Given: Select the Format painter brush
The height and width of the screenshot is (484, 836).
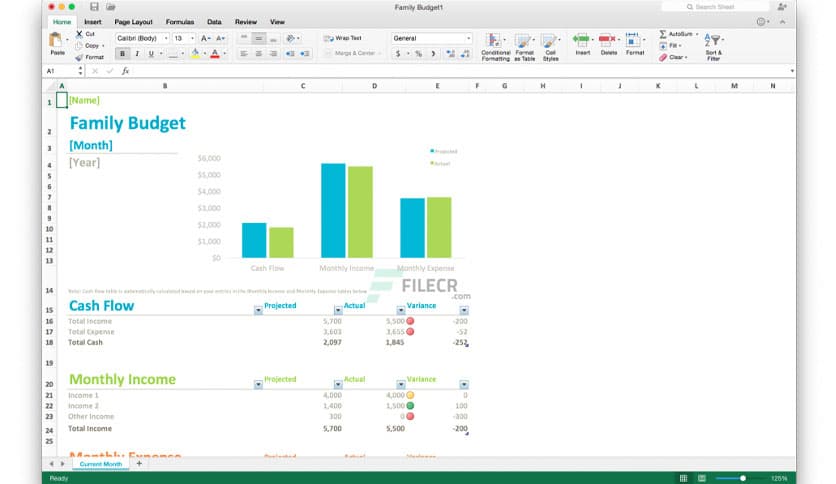Looking at the screenshot, I should (79, 57).
